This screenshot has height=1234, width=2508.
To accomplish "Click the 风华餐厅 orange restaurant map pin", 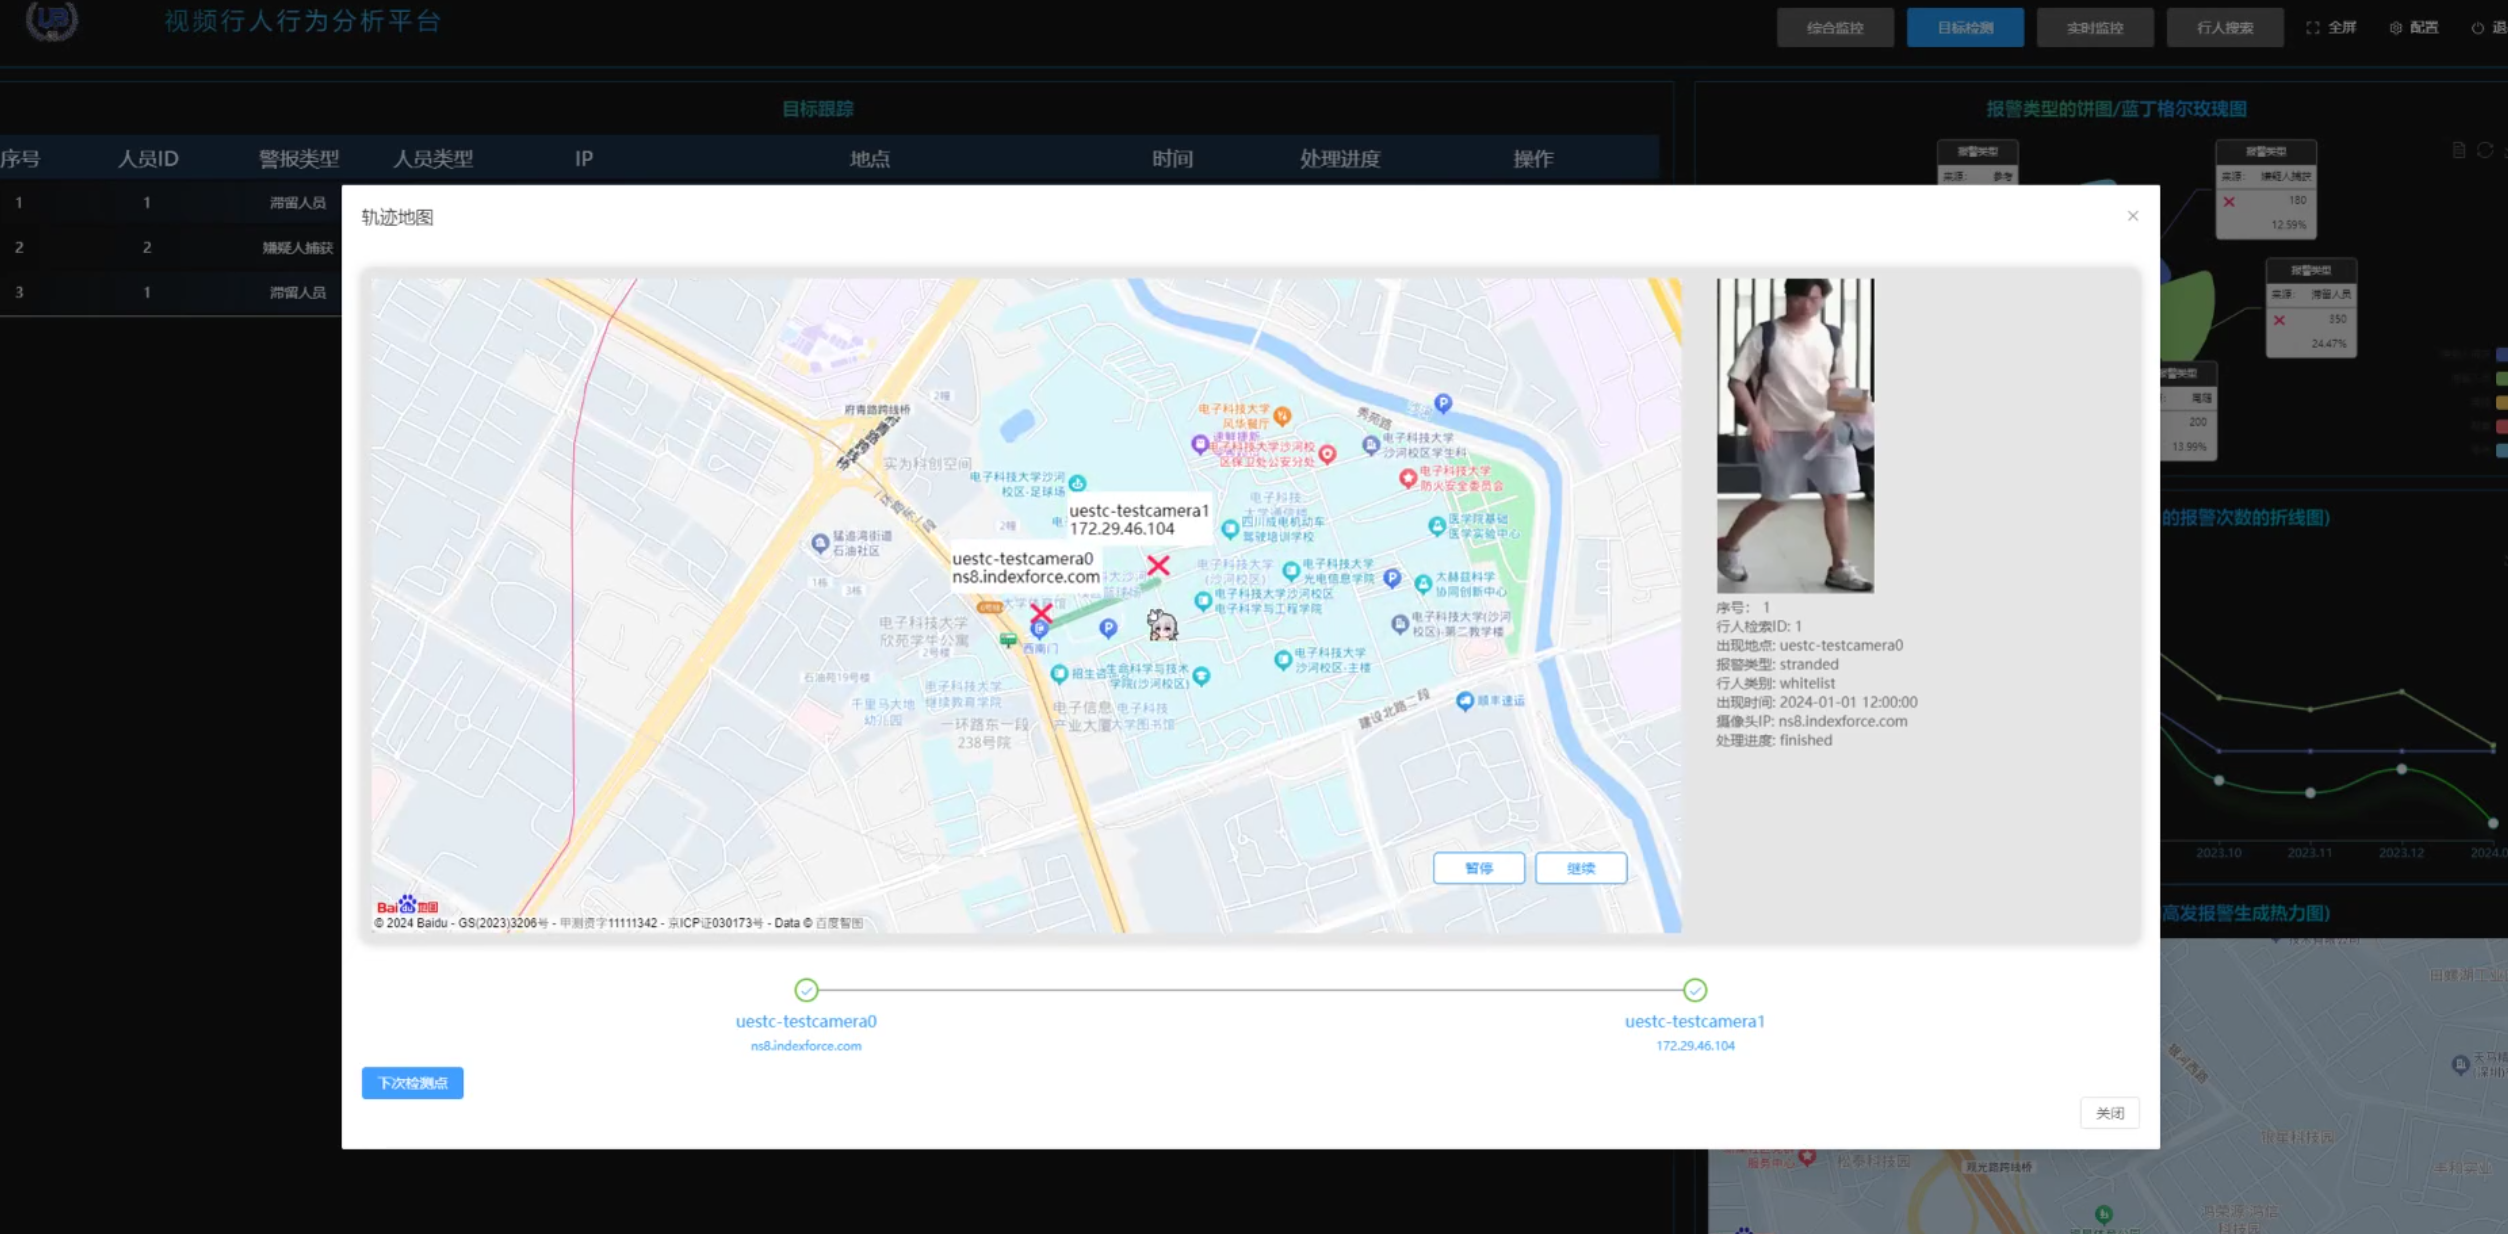I will coord(1282,414).
